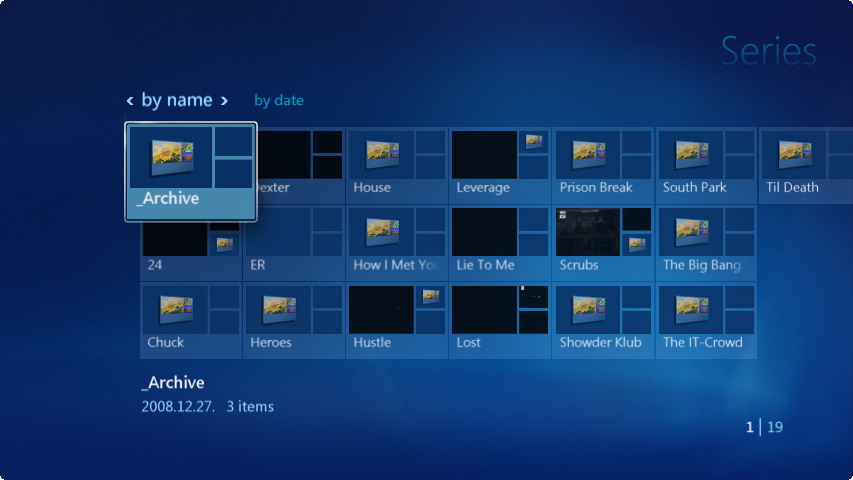853x480 pixels.
Task: Select the by name sort tab
Action: coord(177,100)
